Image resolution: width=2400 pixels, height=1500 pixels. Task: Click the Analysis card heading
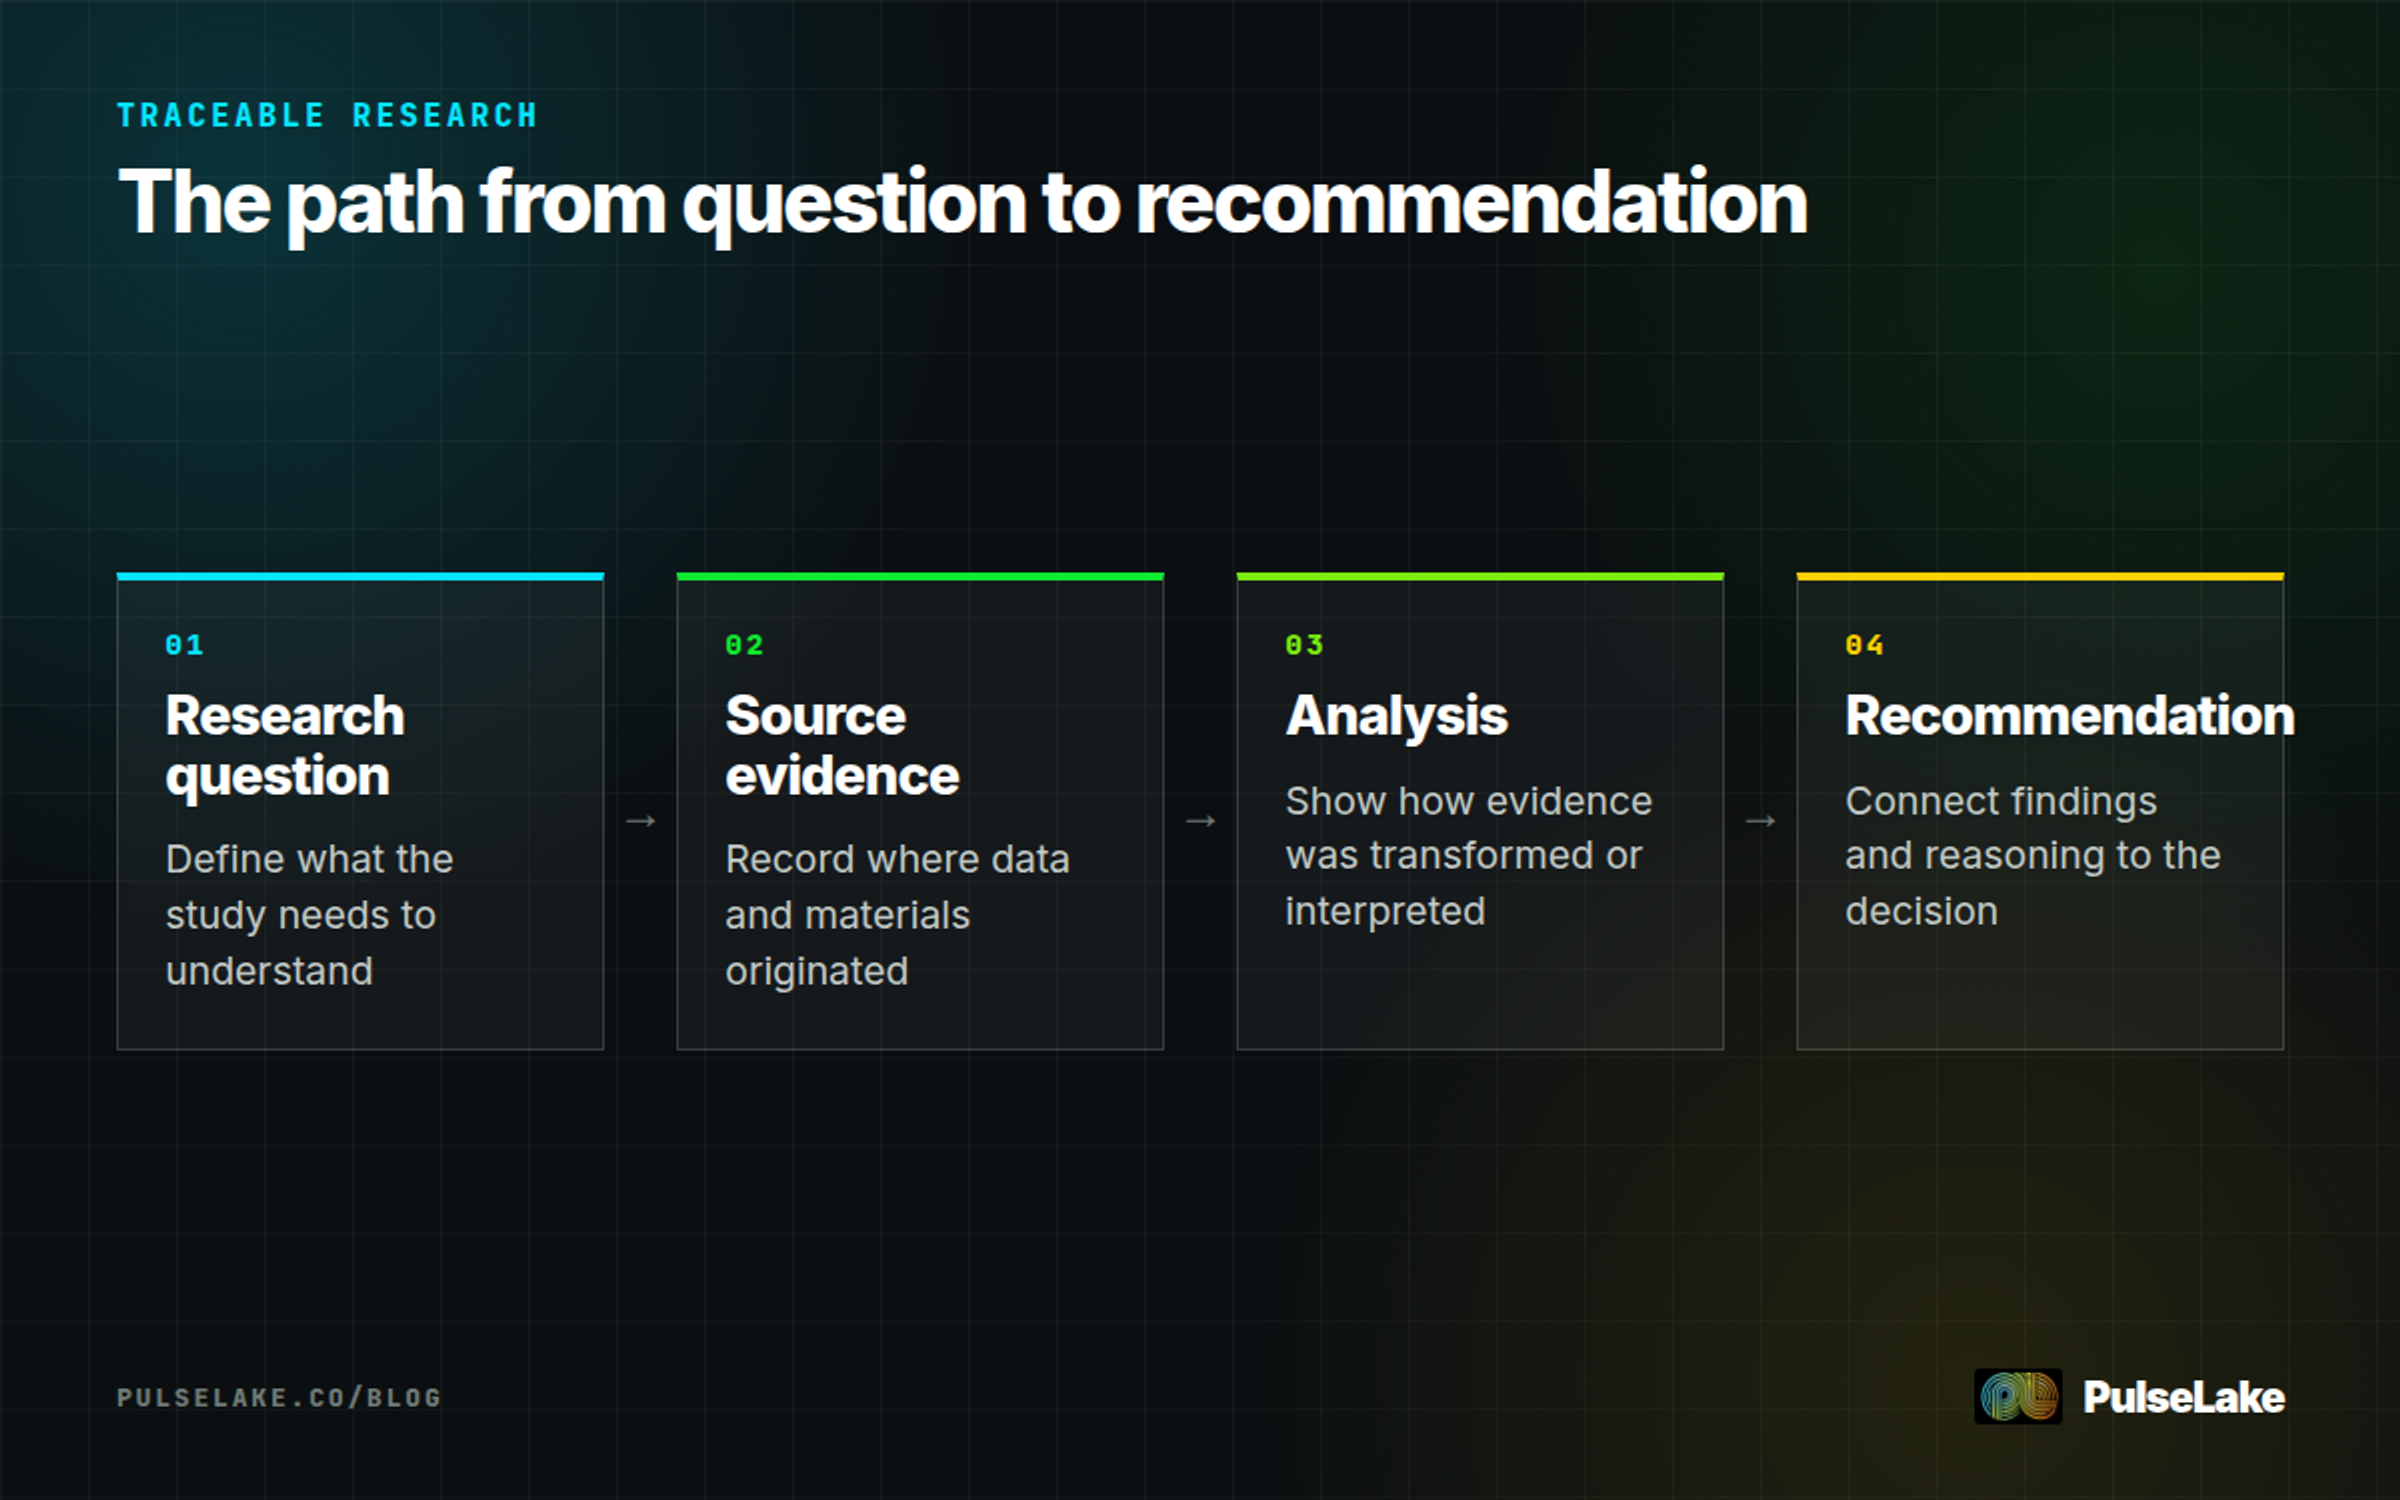pyautogui.click(x=1397, y=717)
